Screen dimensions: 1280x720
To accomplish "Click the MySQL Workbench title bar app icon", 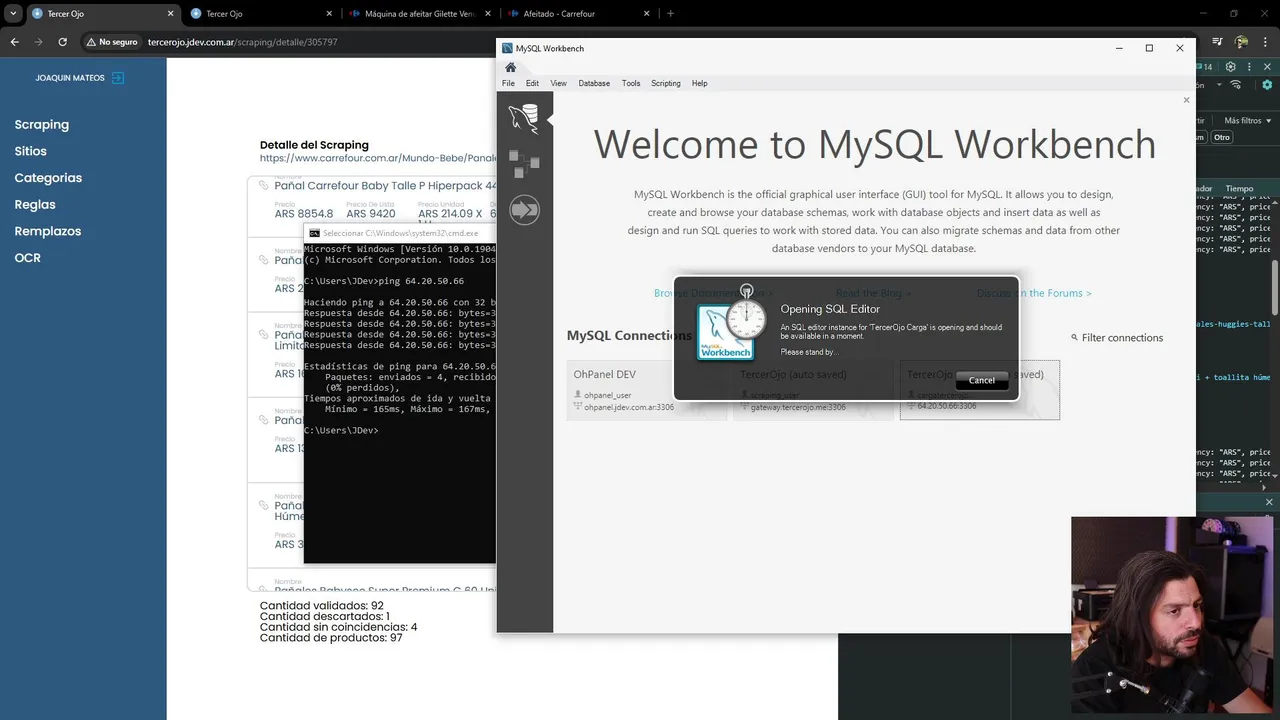I will tap(507, 48).
